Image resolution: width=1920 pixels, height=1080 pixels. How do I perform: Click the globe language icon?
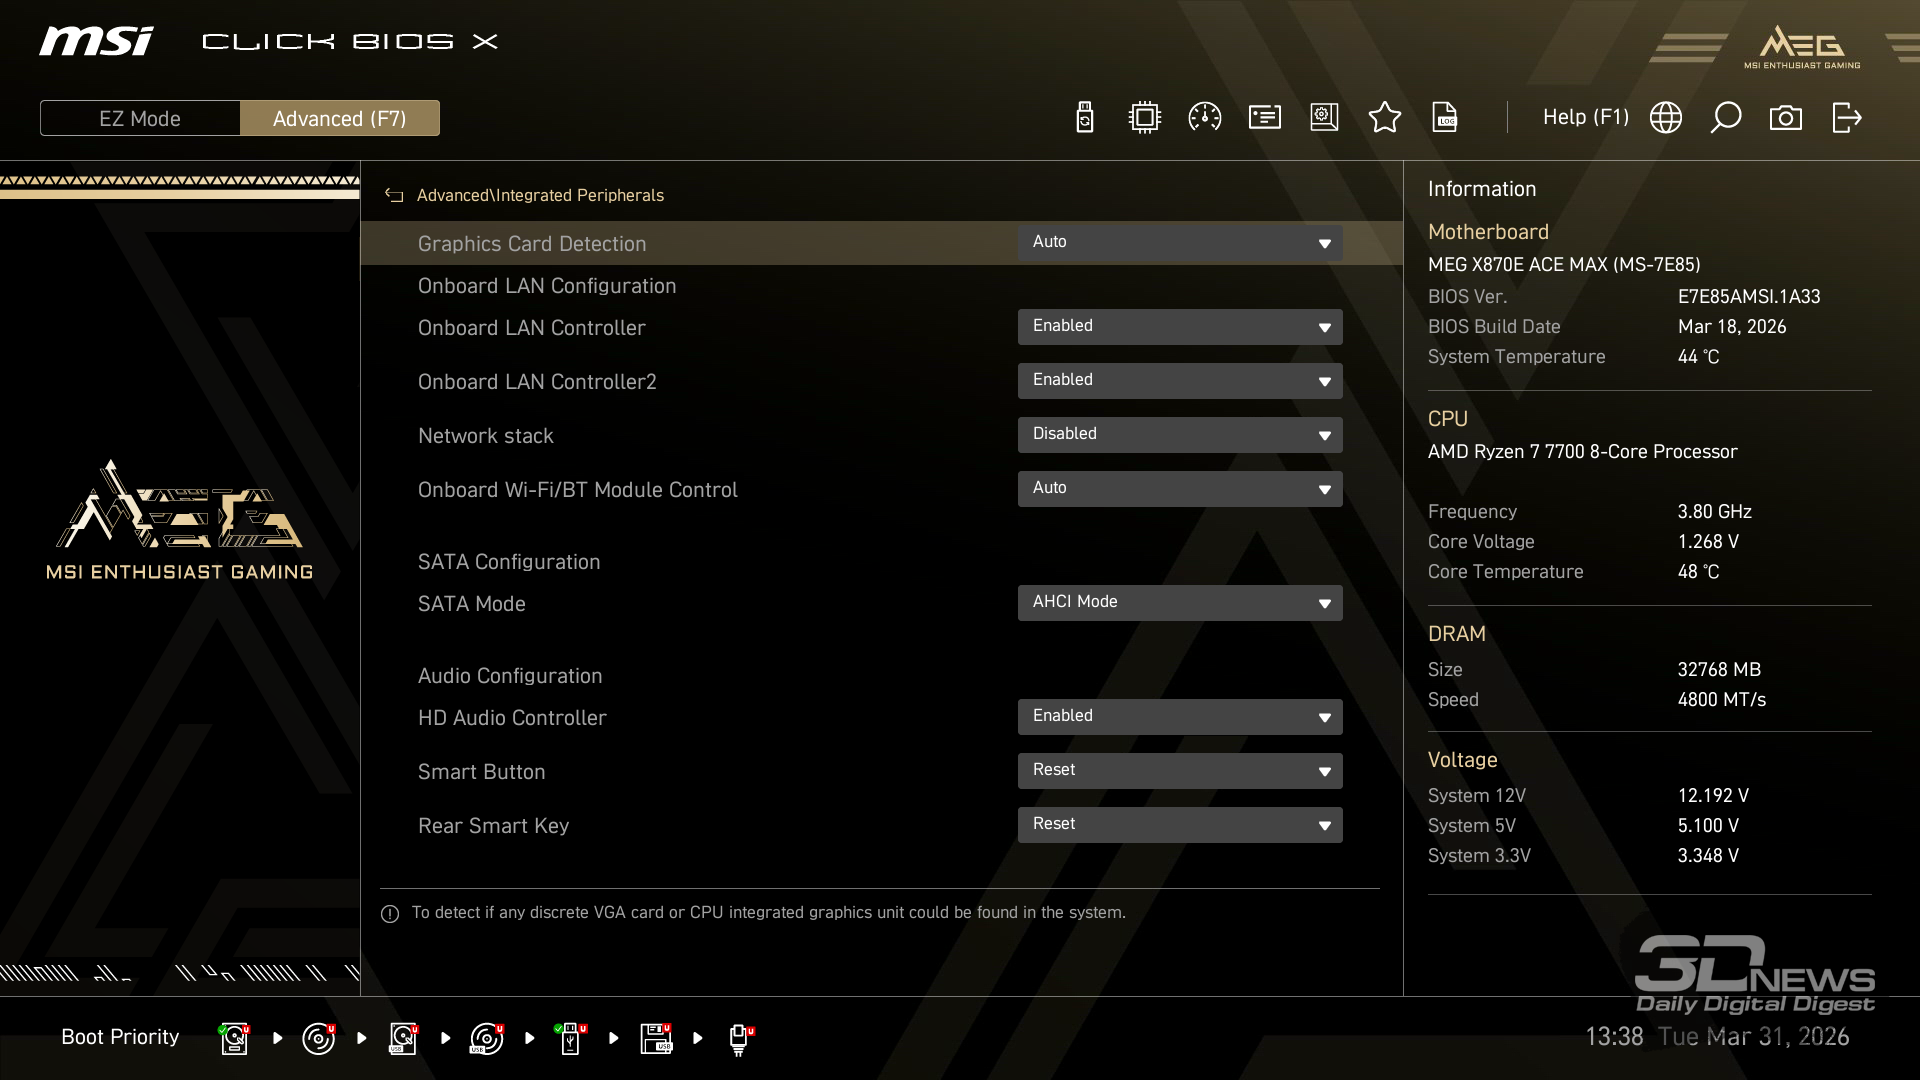[1666, 118]
